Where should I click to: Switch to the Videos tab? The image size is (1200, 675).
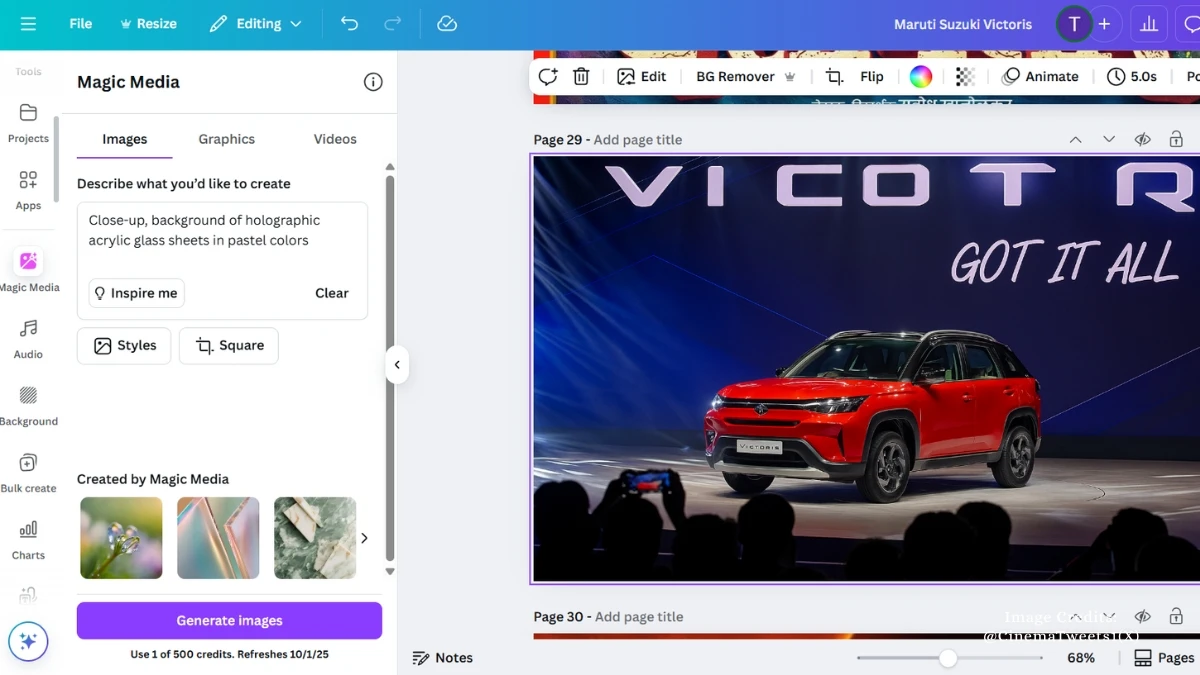(335, 139)
